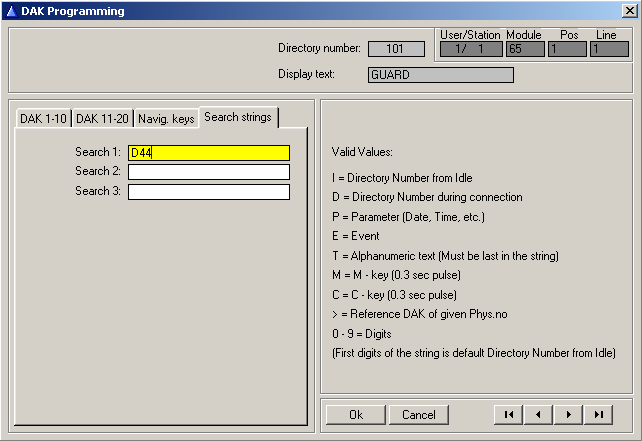Jump to the first record

click(510, 414)
